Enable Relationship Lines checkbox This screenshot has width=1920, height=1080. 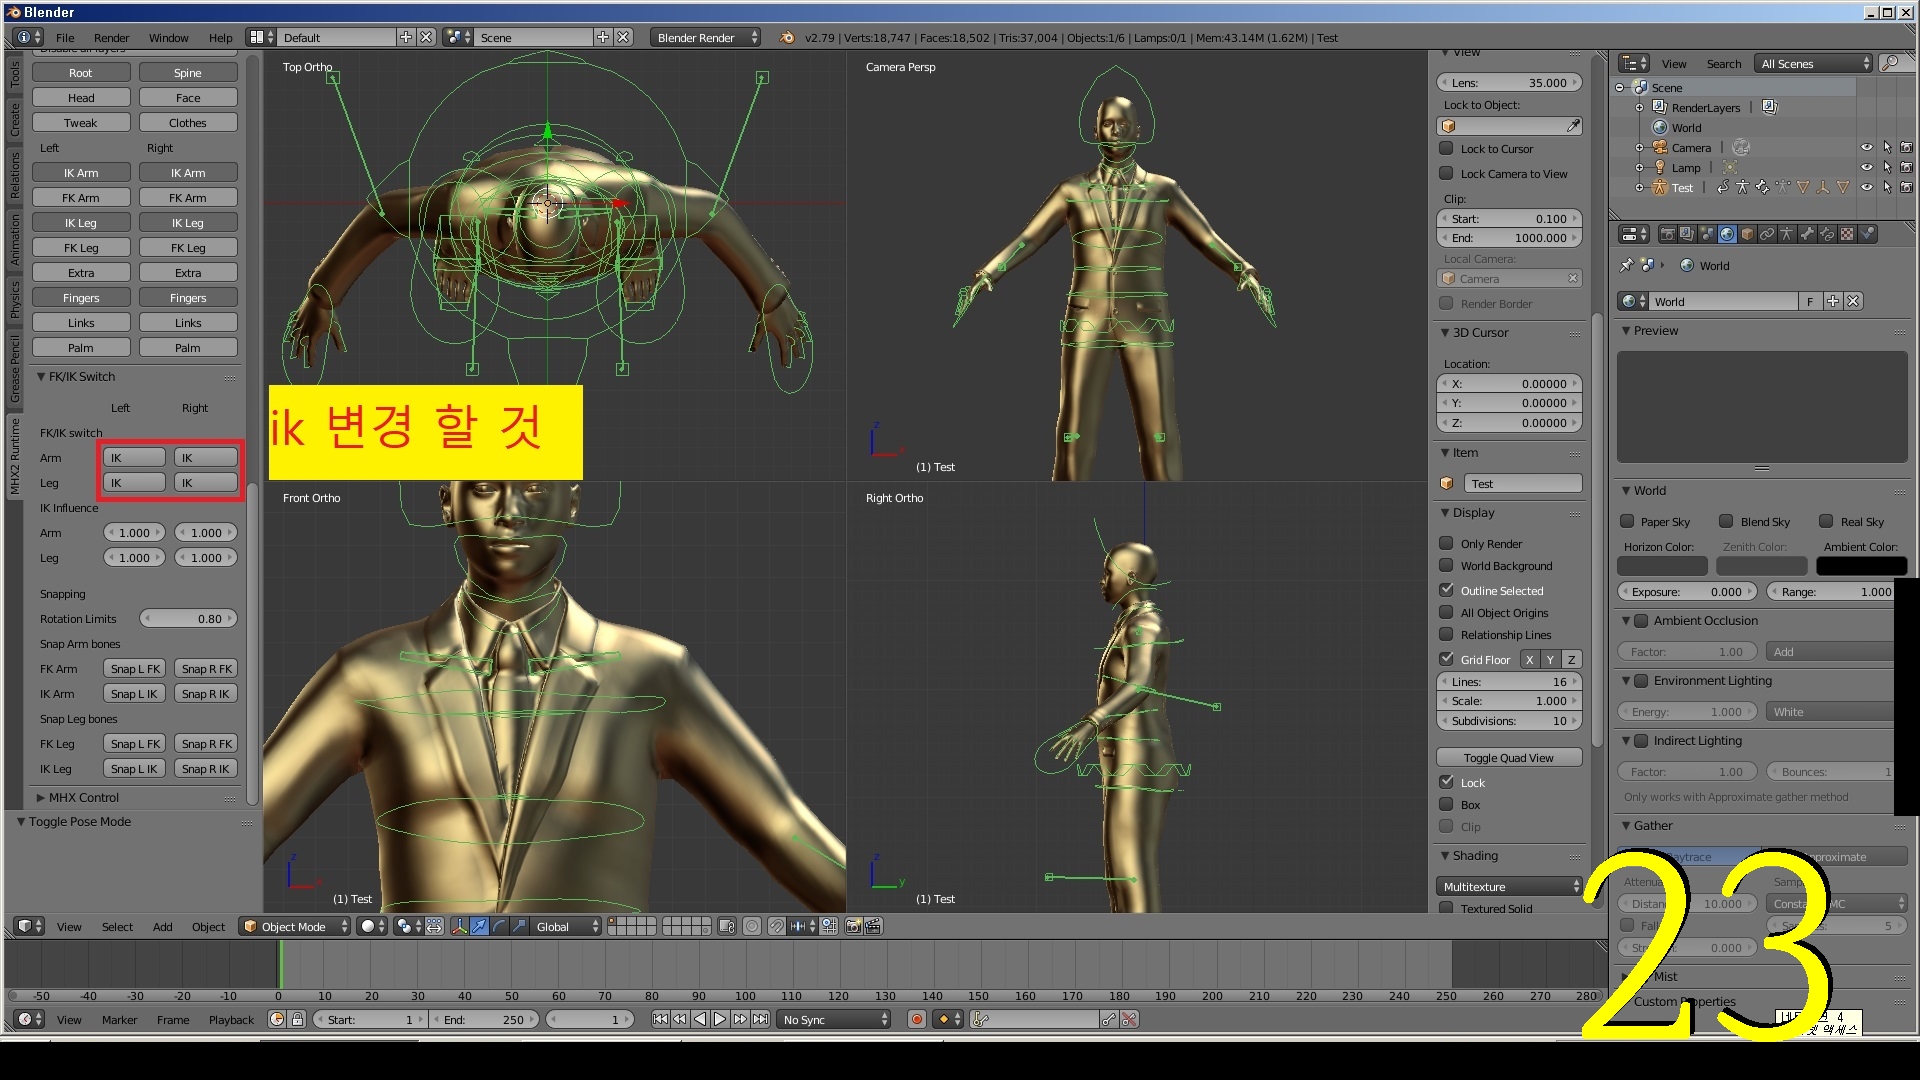(x=1446, y=634)
